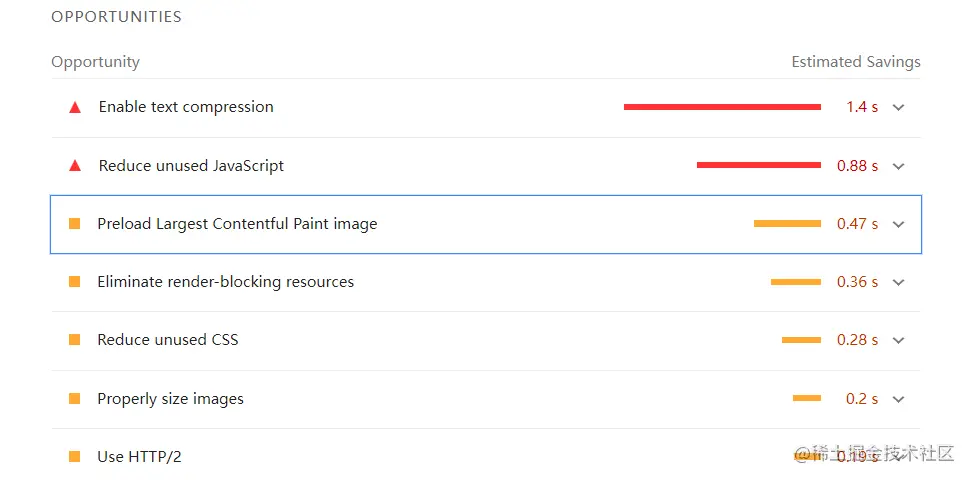This screenshot has width=971, height=480.
Task: Click orange square beside Reduce unused CSS
Action: [74, 340]
